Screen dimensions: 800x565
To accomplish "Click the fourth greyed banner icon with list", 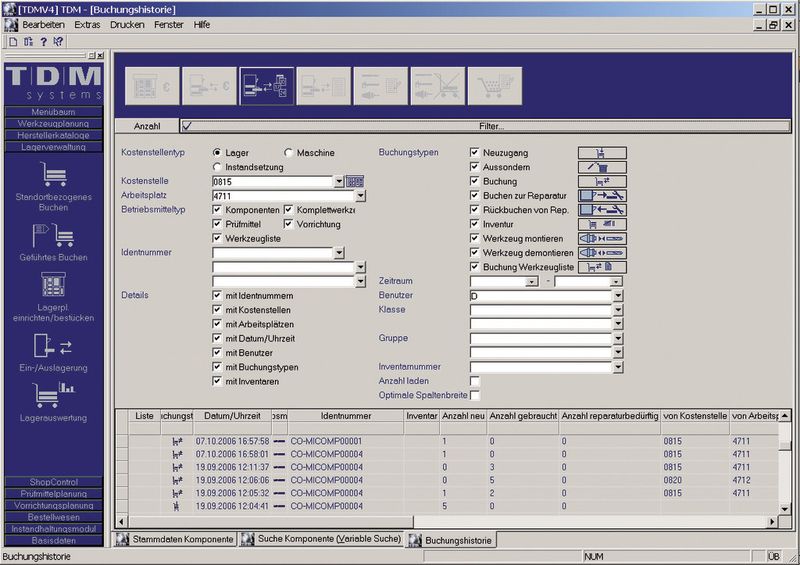I will [323, 86].
